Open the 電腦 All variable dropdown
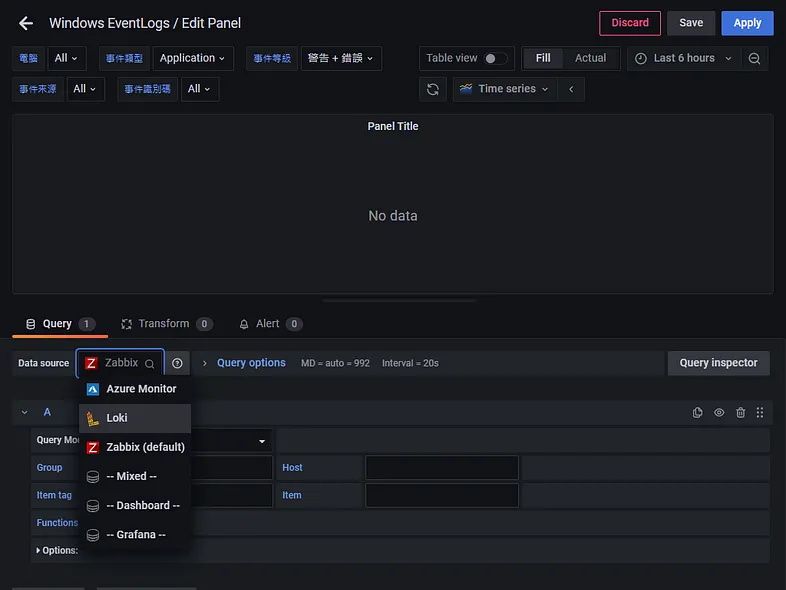The height and width of the screenshot is (590, 786). (67, 58)
